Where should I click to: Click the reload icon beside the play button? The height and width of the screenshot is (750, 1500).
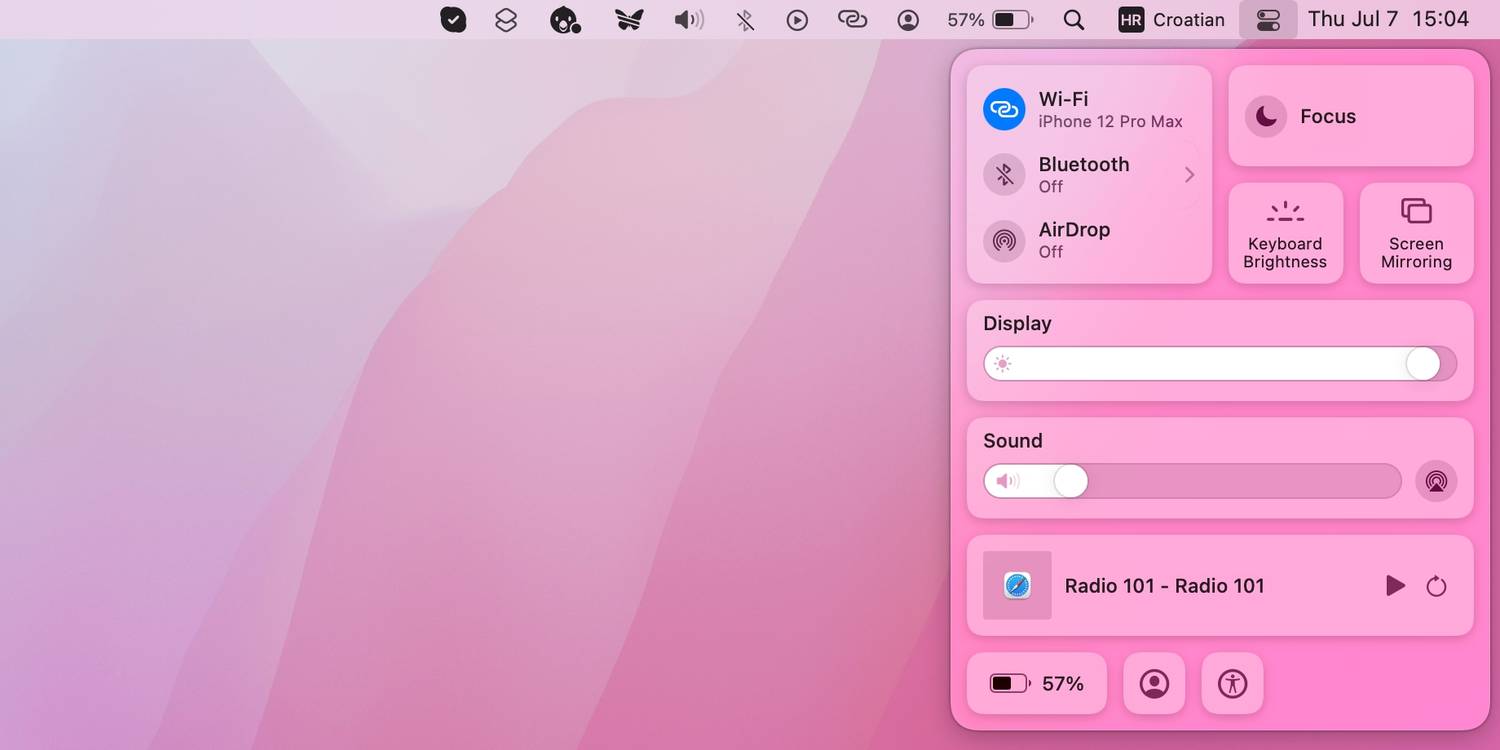(x=1436, y=586)
